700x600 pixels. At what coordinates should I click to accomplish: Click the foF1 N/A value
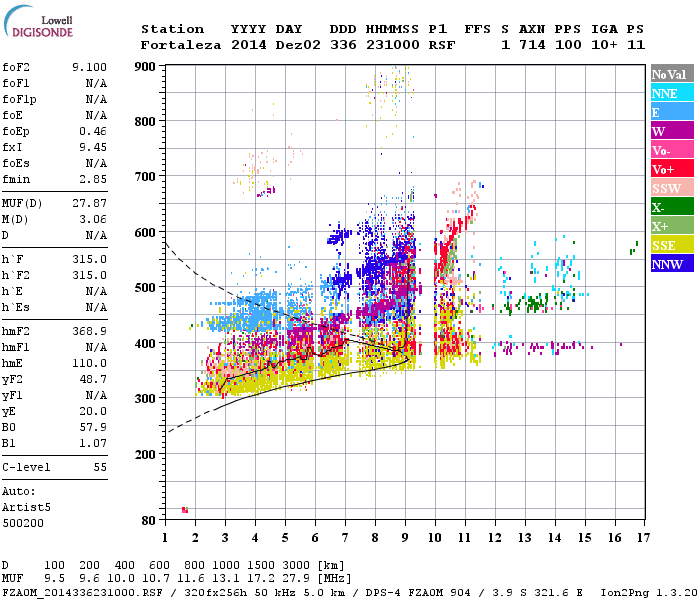96,83
